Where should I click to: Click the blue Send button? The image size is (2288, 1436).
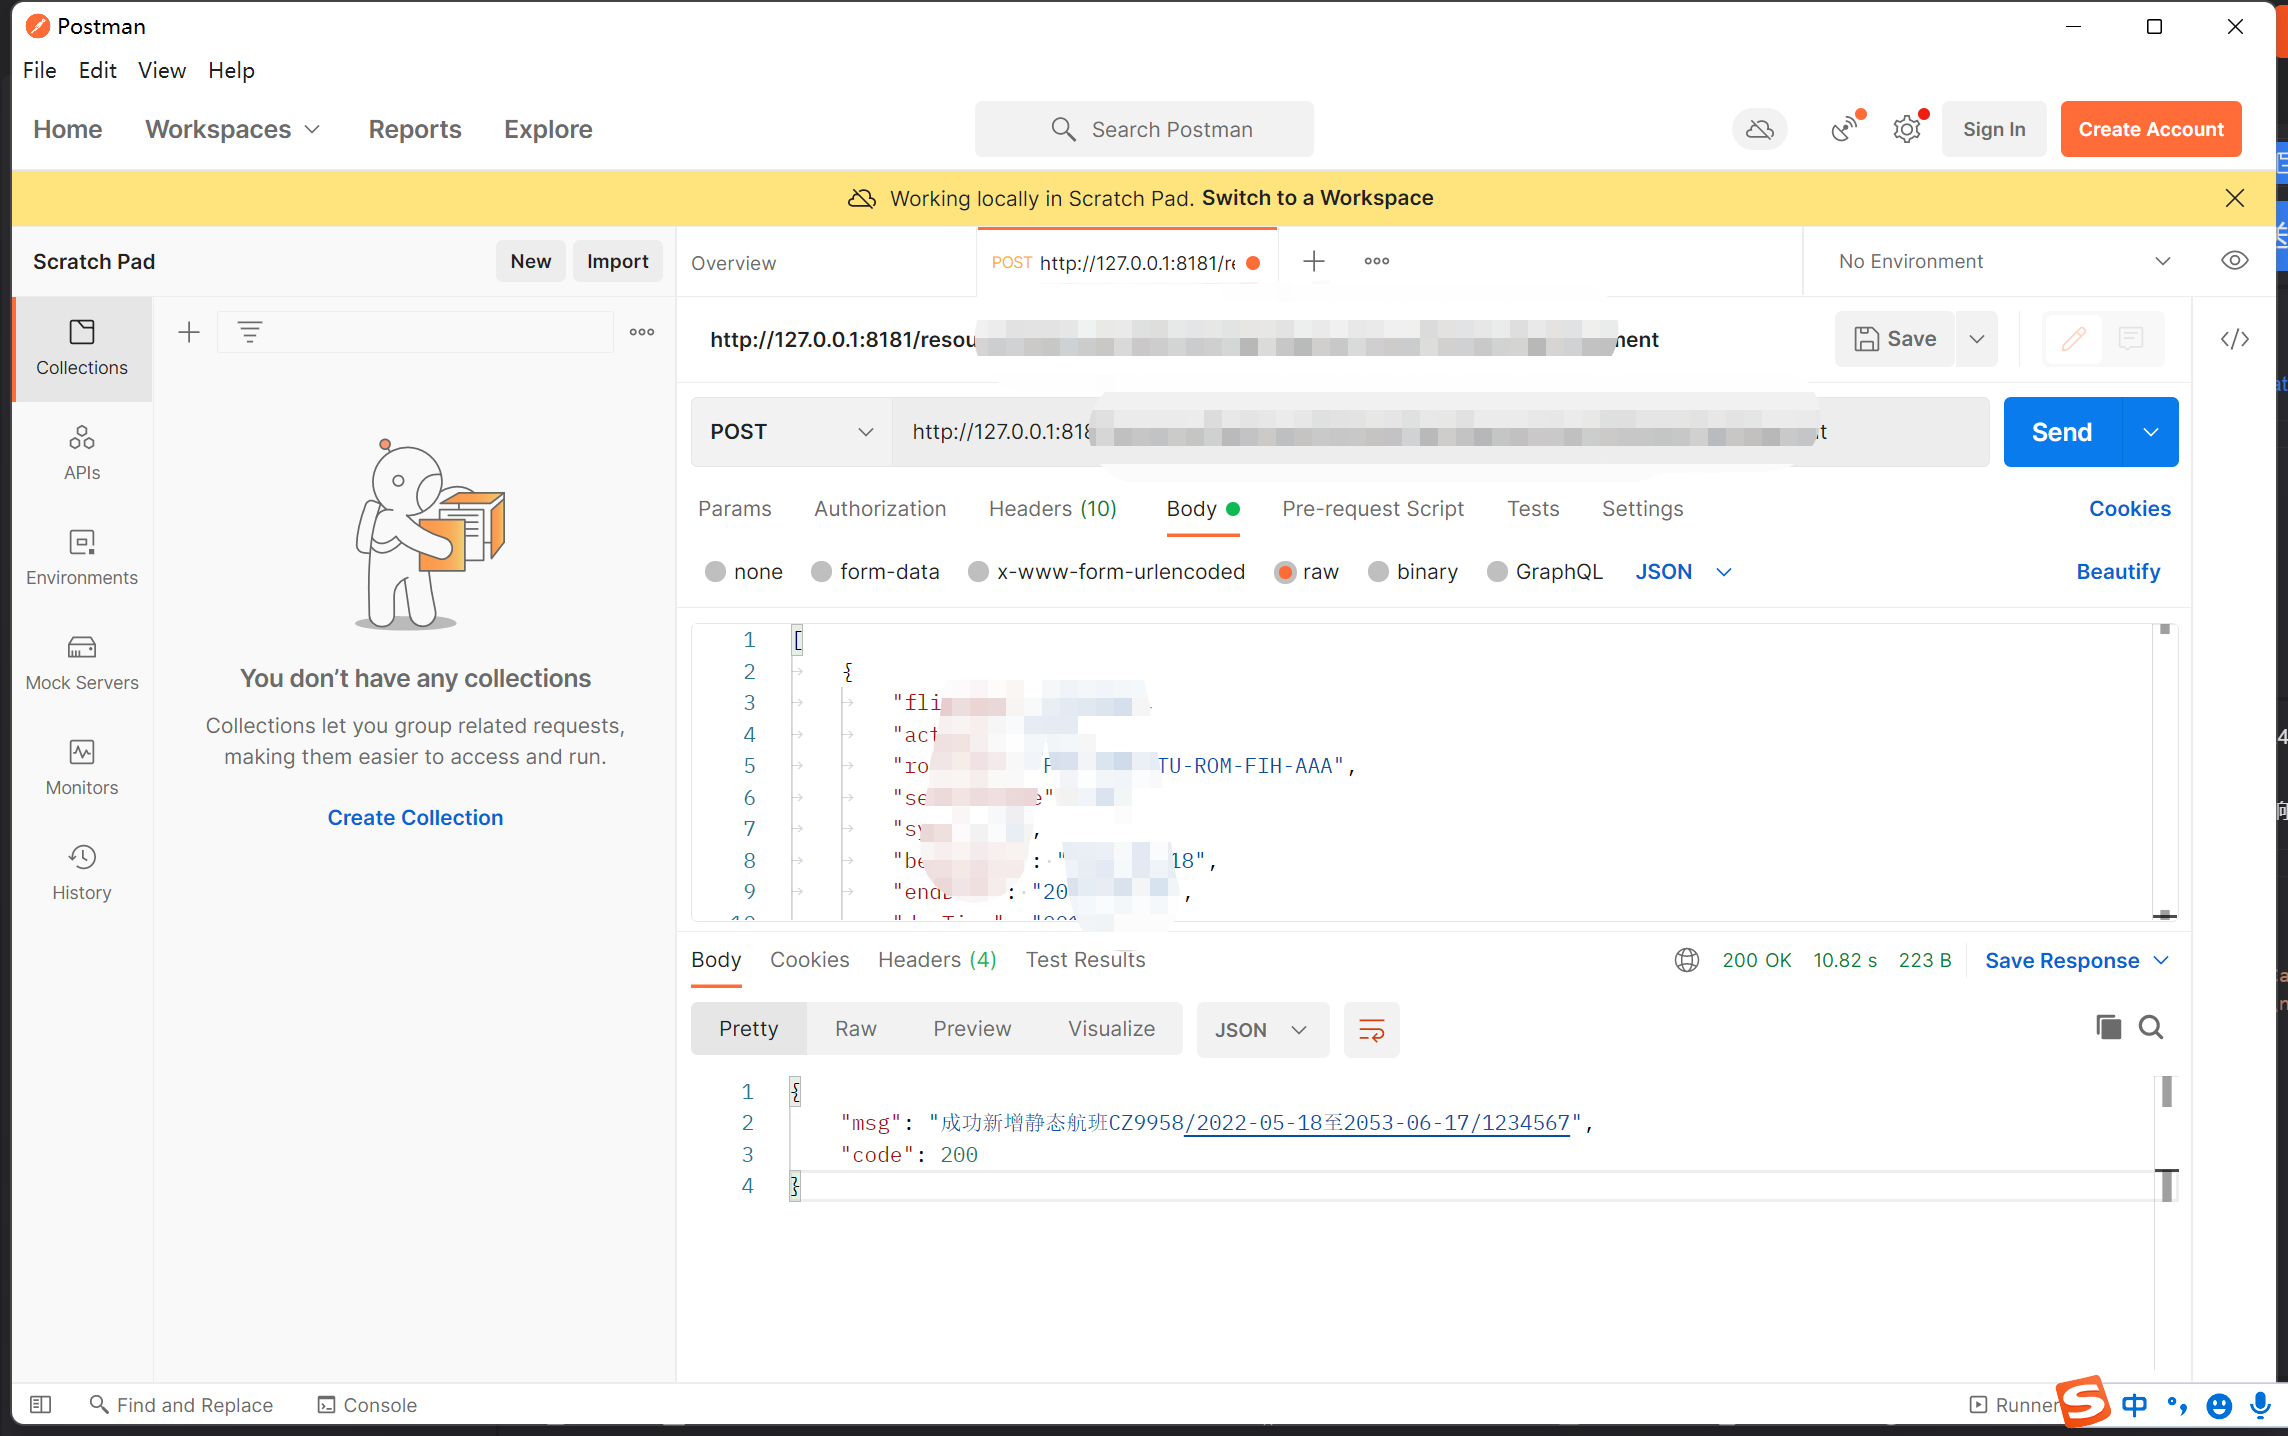click(2062, 432)
